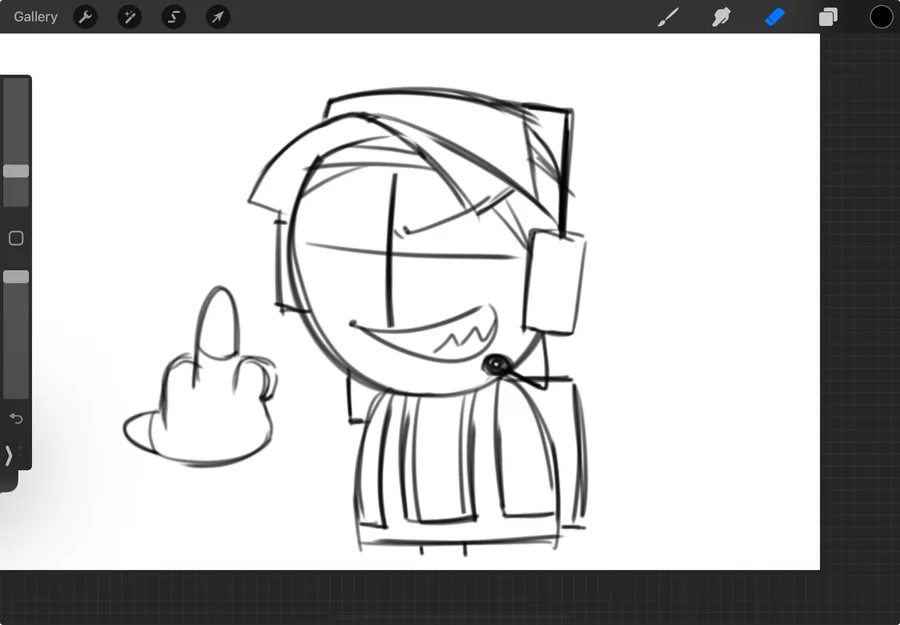The image size is (900, 625).
Task: Select the Paint brush tool
Action: pos(668,17)
